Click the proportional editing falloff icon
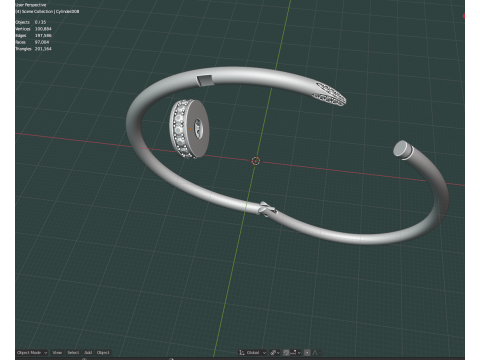The height and width of the screenshot is (360, 480). coord(316,352)
